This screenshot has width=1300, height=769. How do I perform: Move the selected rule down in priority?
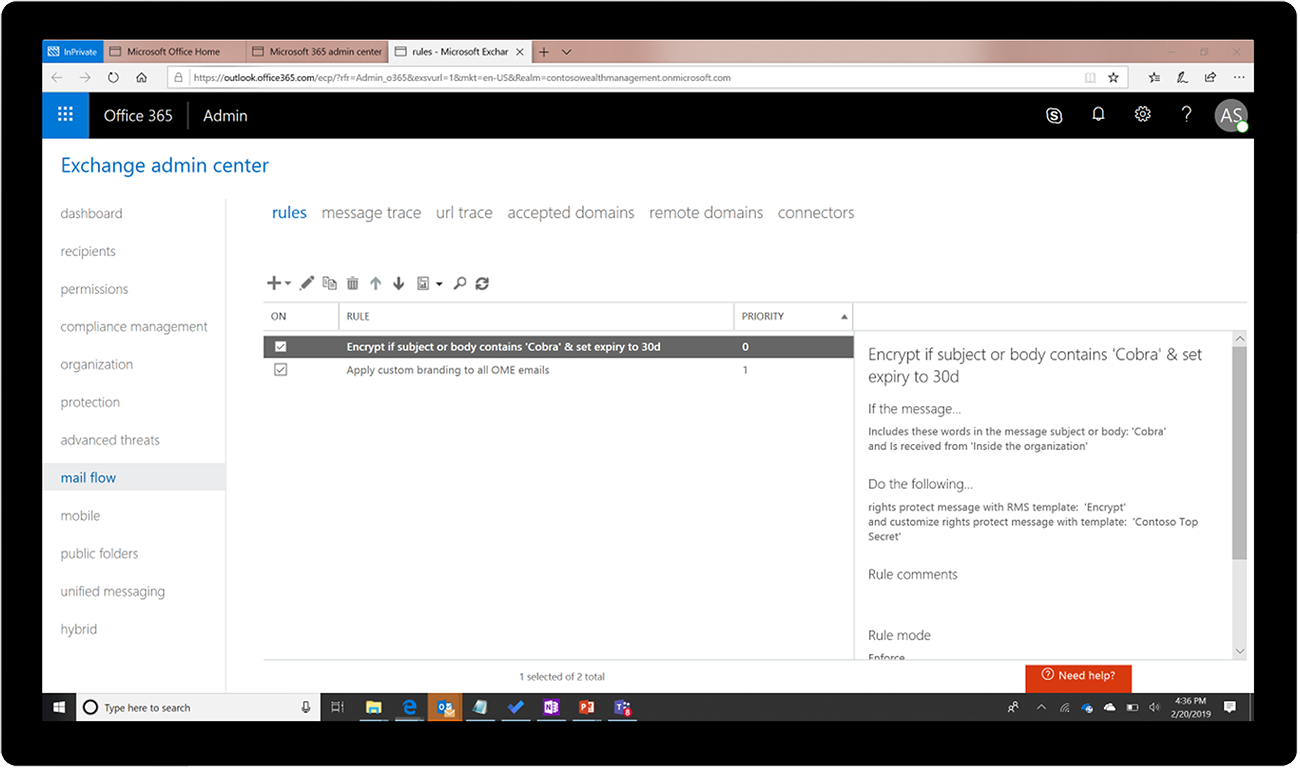coord(398,283)
